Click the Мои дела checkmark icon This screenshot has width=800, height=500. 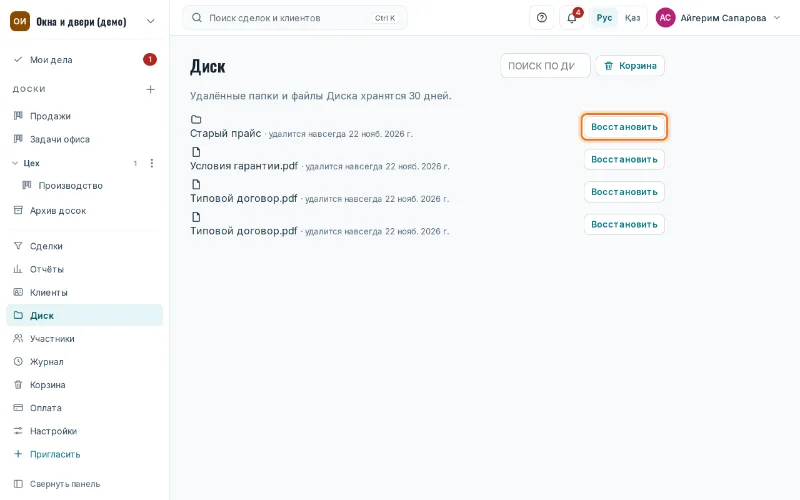pos(18,59)
